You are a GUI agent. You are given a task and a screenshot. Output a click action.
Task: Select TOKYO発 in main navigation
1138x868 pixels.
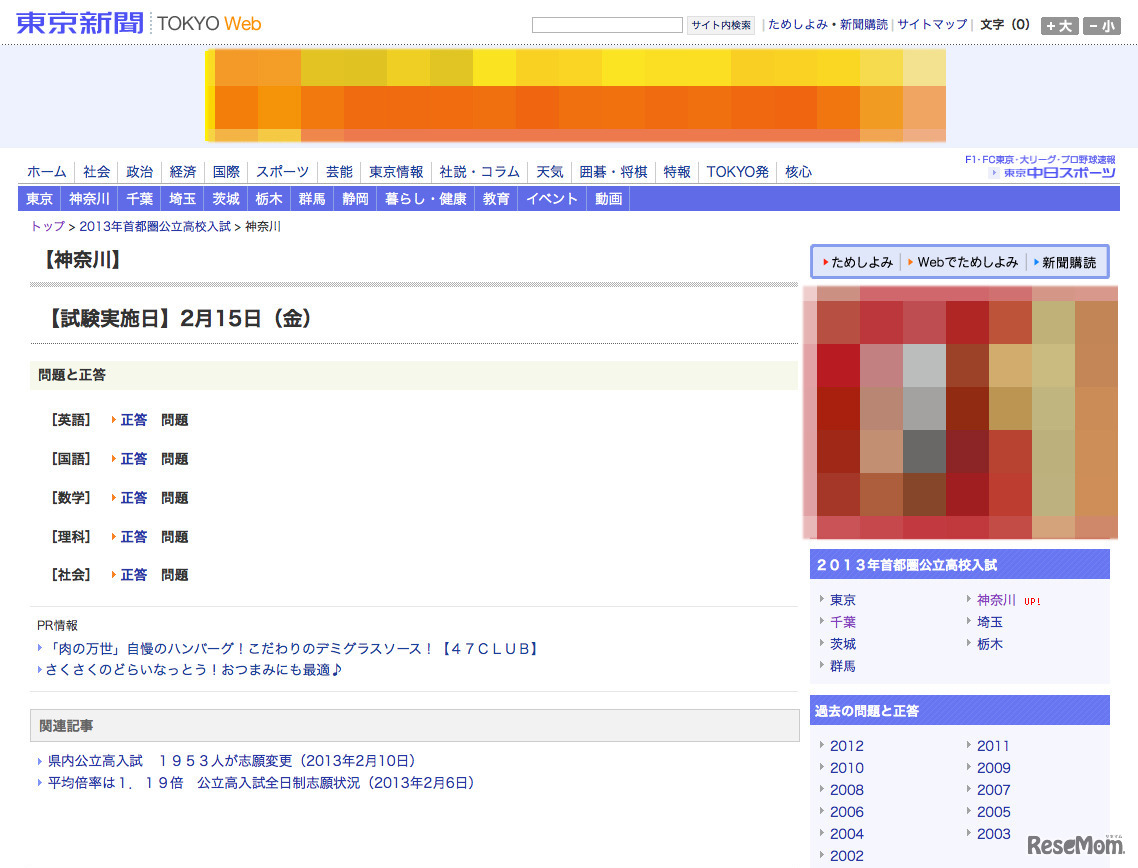[737, 172]
